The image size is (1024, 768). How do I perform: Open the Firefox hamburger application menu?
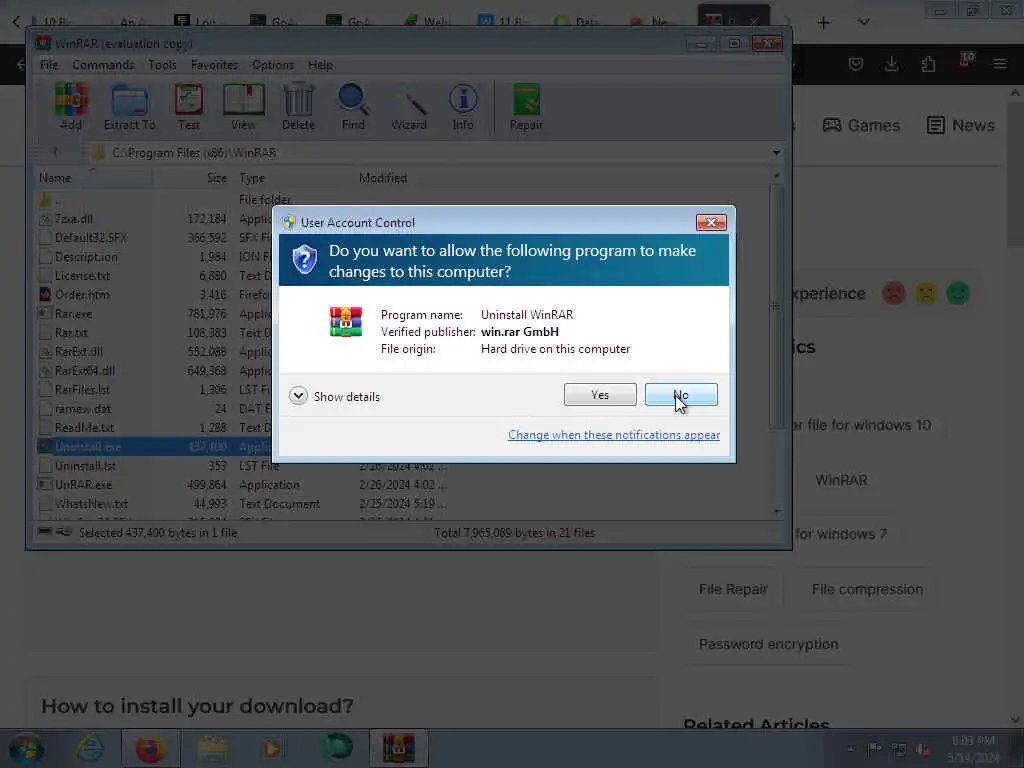tap(1000, 64)
